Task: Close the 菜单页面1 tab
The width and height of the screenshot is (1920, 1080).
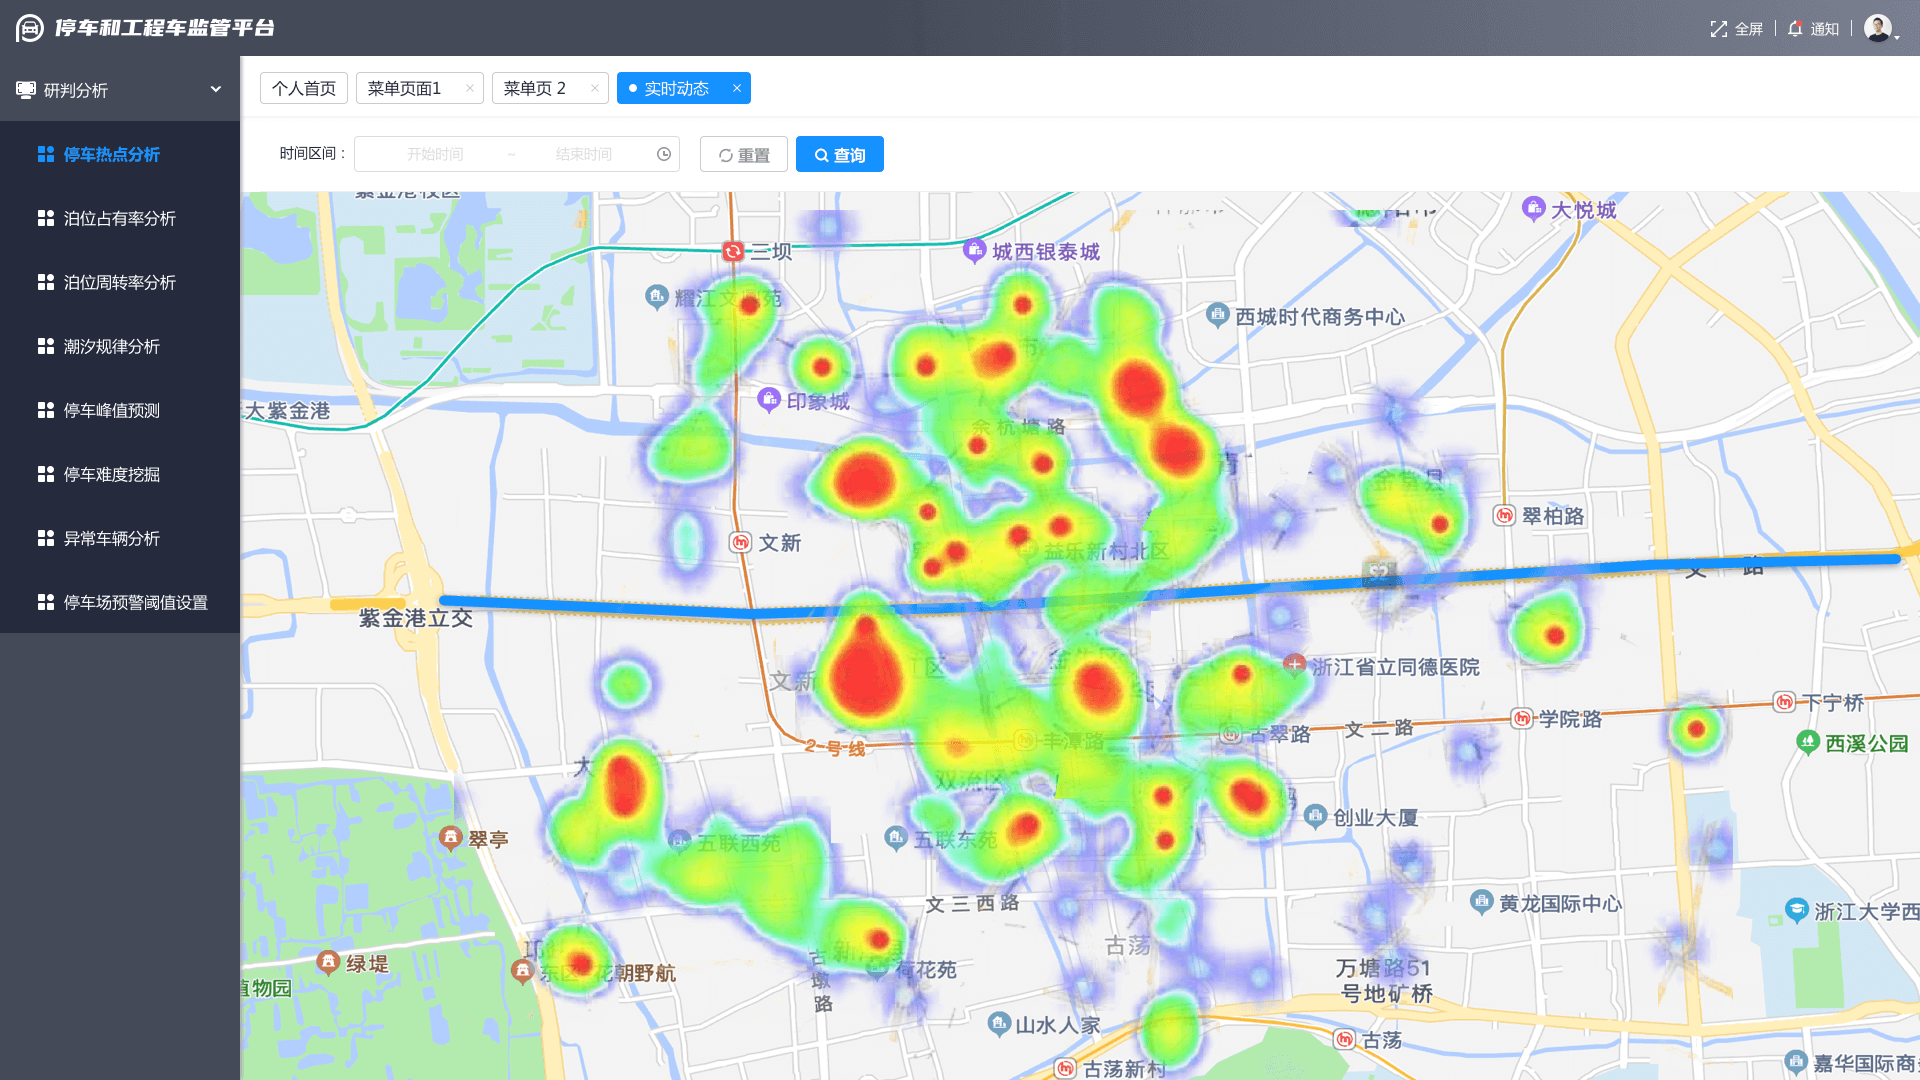Action: 470,88
